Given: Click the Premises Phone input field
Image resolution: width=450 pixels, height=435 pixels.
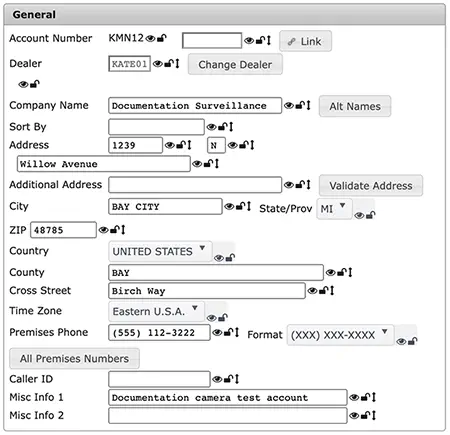Looking at the screenshot, I should click(159, 332).
